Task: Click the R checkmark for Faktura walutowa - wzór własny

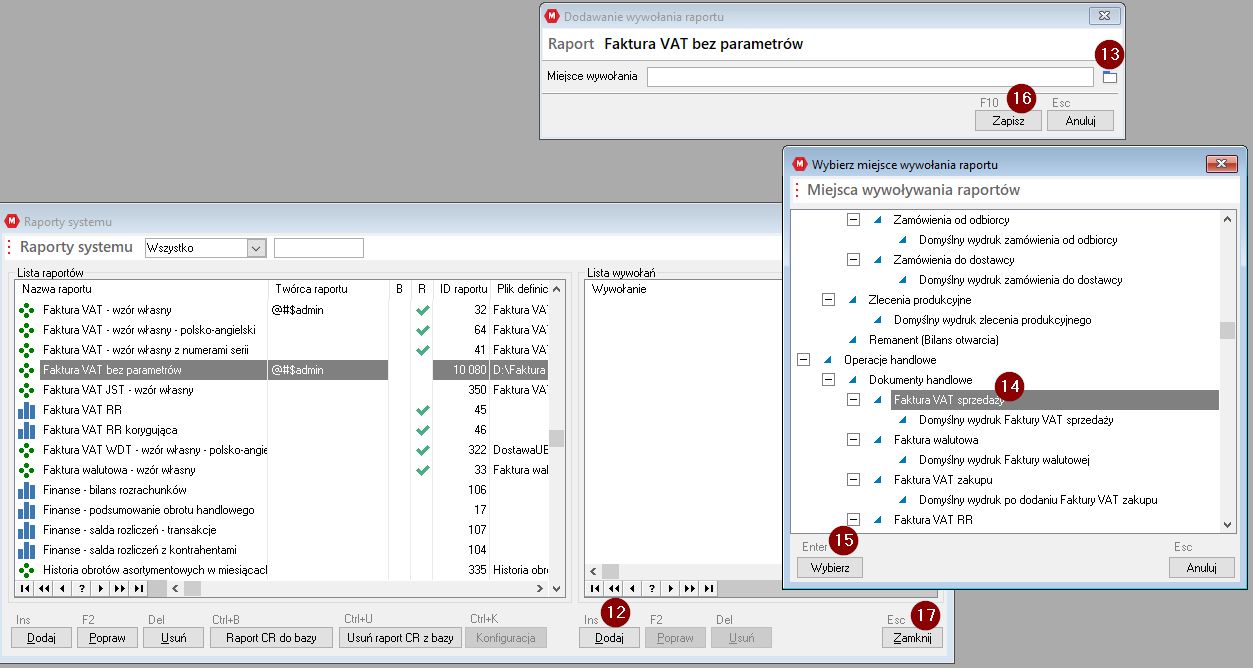Action: pyautogui.click(x=422, y=470)
